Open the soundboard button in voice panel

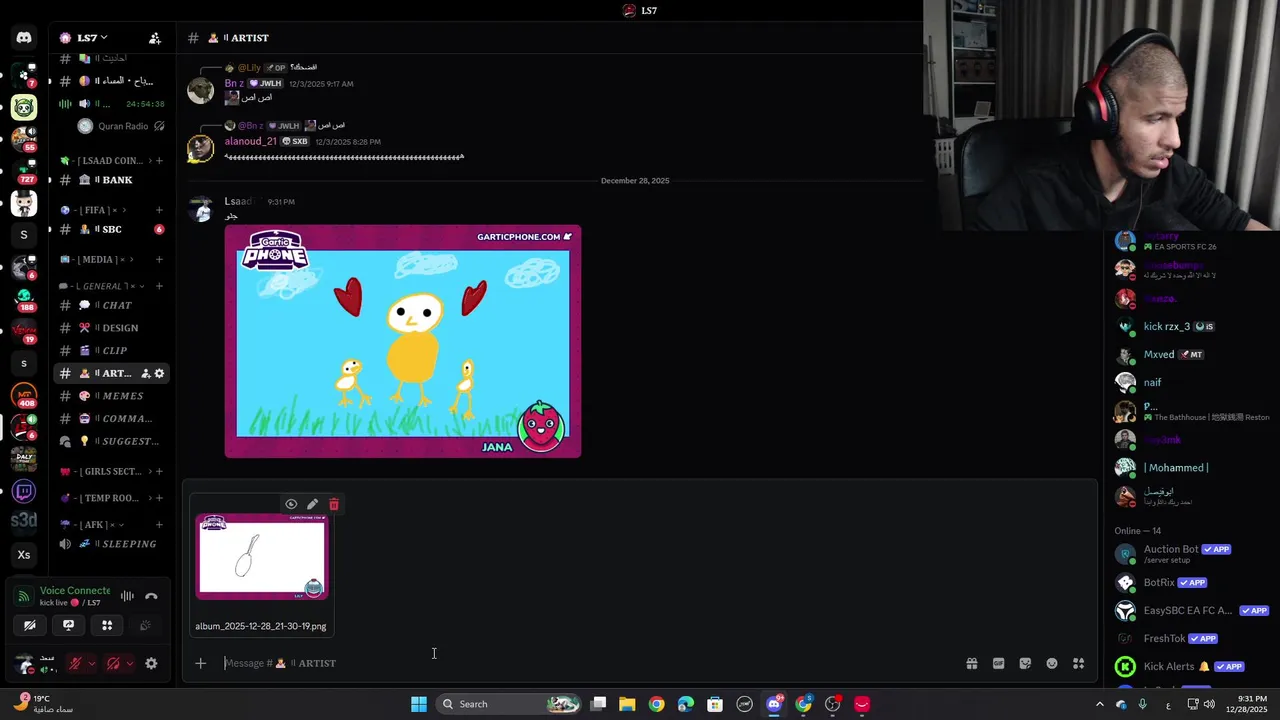(145, 625)
